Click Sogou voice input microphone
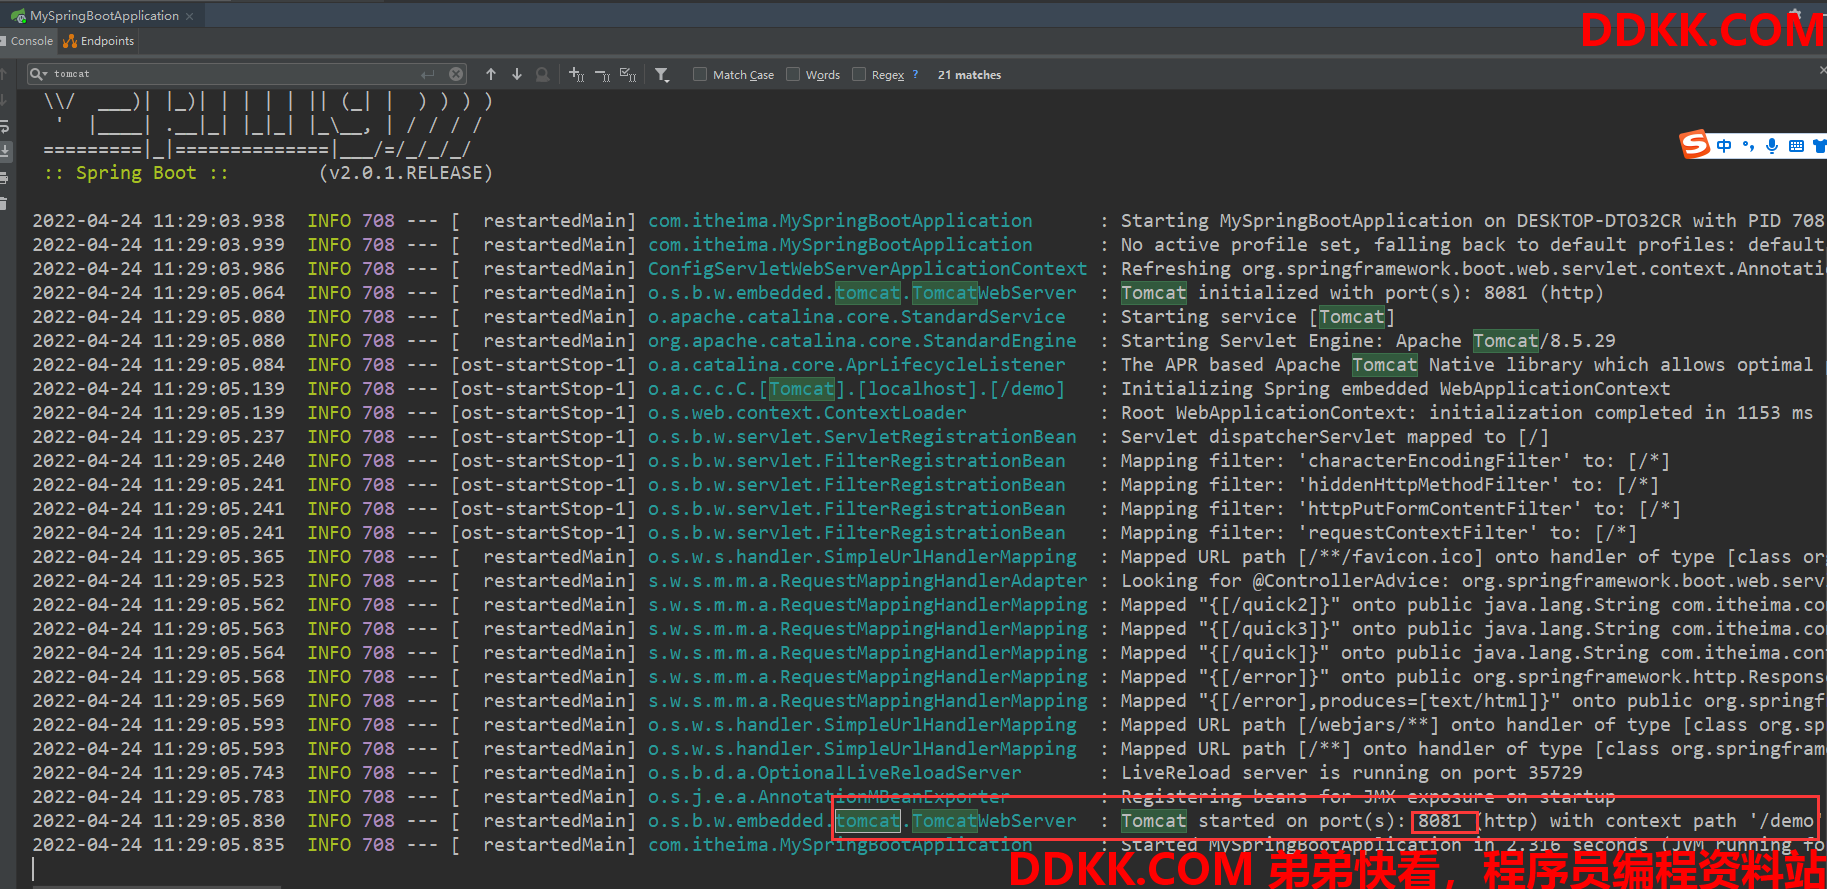This screenshot has width=1827, height=889. point(1772,146)
